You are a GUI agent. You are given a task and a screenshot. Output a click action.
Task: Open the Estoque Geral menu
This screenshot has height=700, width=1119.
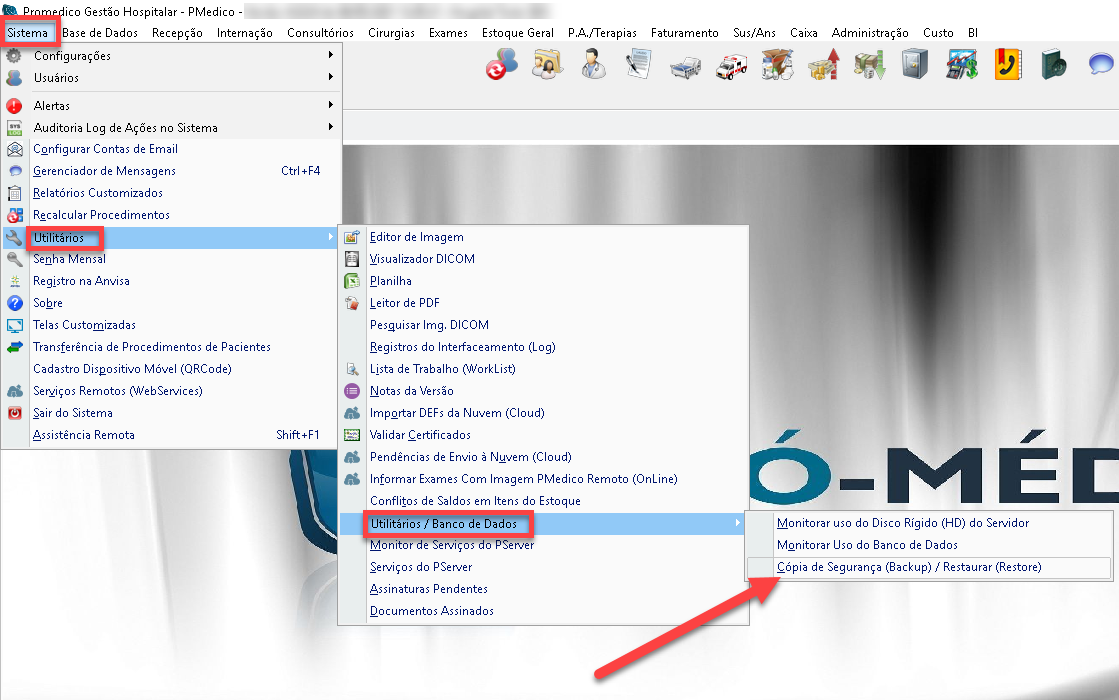[518, 33]
